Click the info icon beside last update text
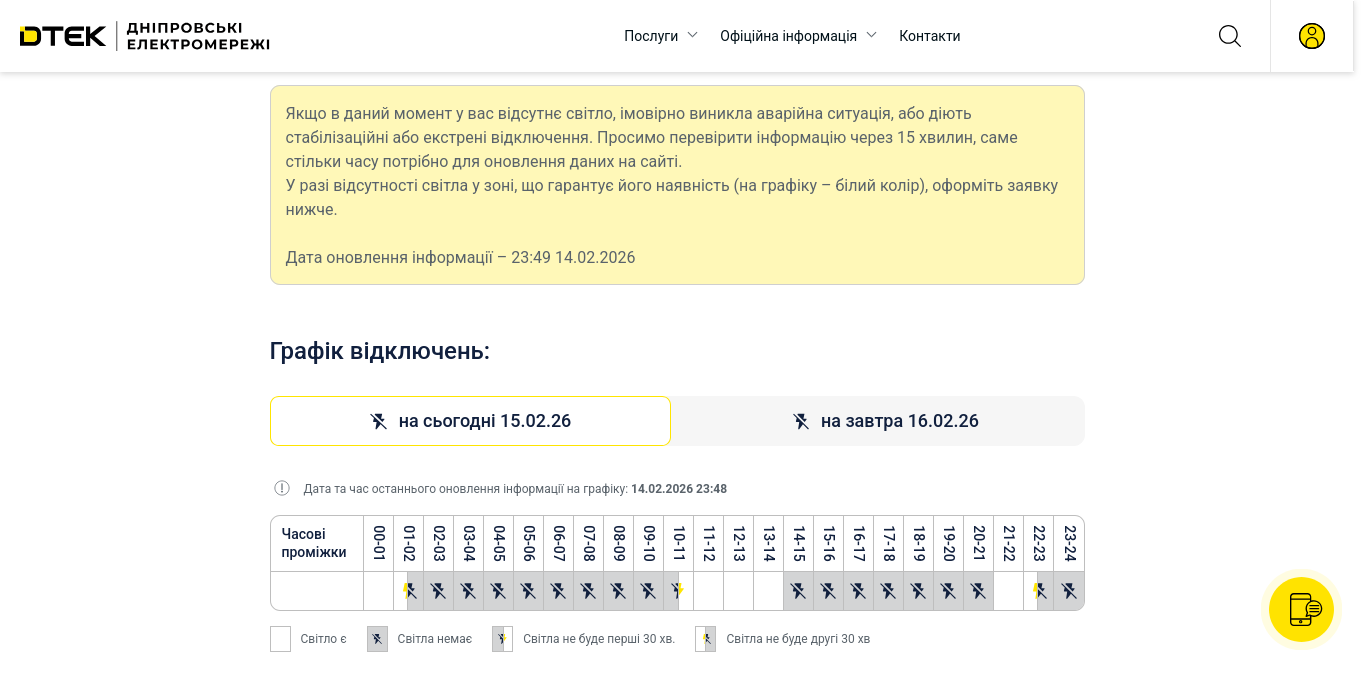This screenshot has height=682, width=1366. pos(282,488)
